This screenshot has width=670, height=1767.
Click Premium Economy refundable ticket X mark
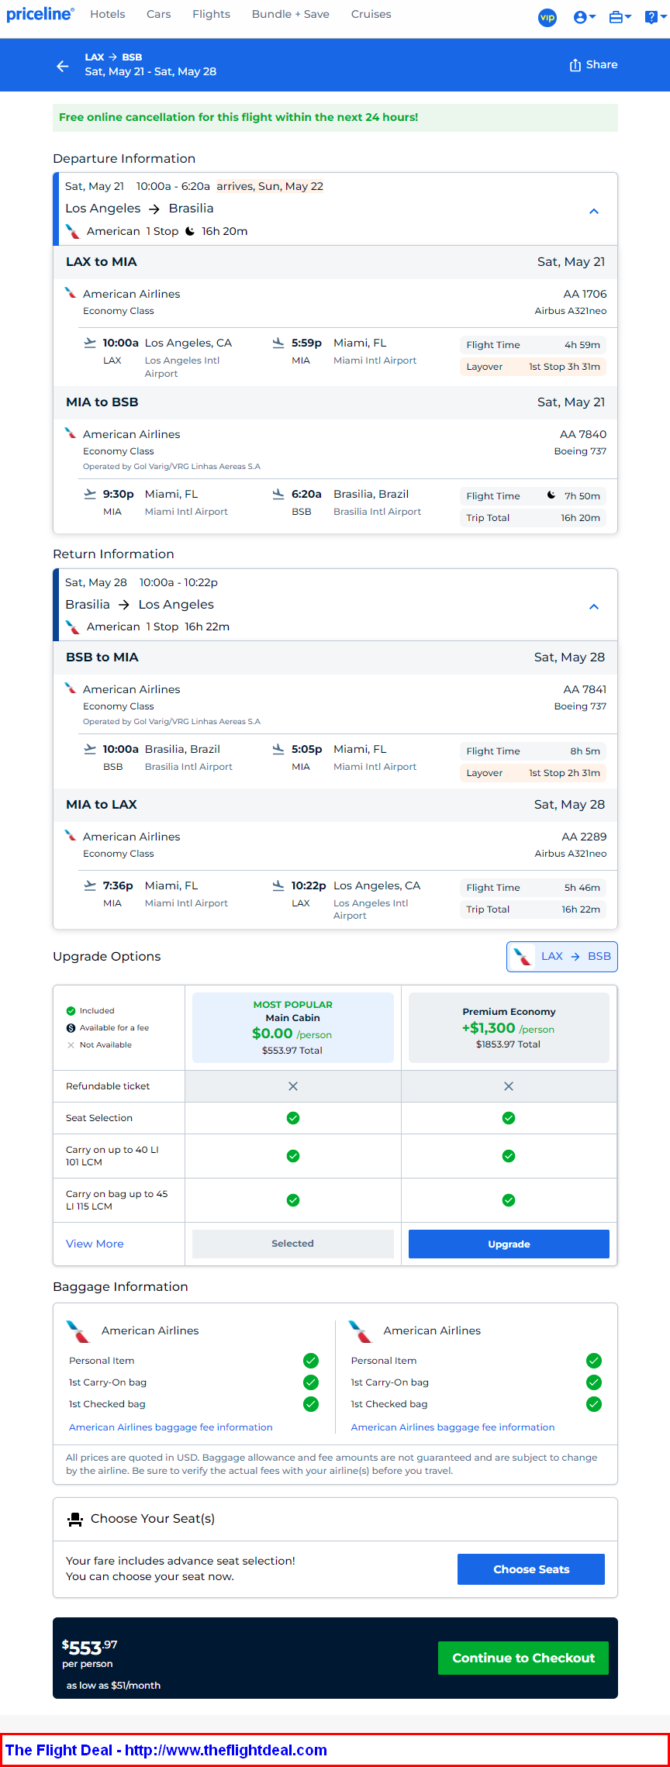pyautogui.click(x=509, y=1086)
